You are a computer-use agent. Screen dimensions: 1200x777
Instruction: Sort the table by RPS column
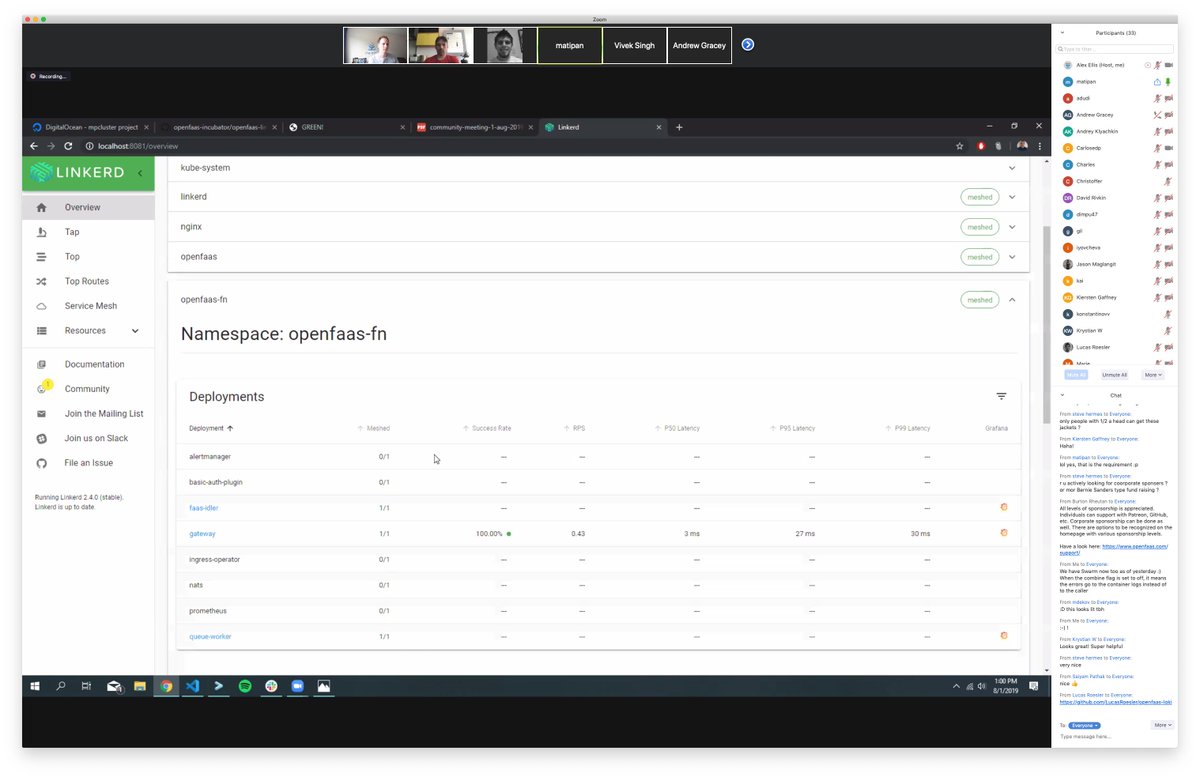pyautogui.click(x=575, y=428)
